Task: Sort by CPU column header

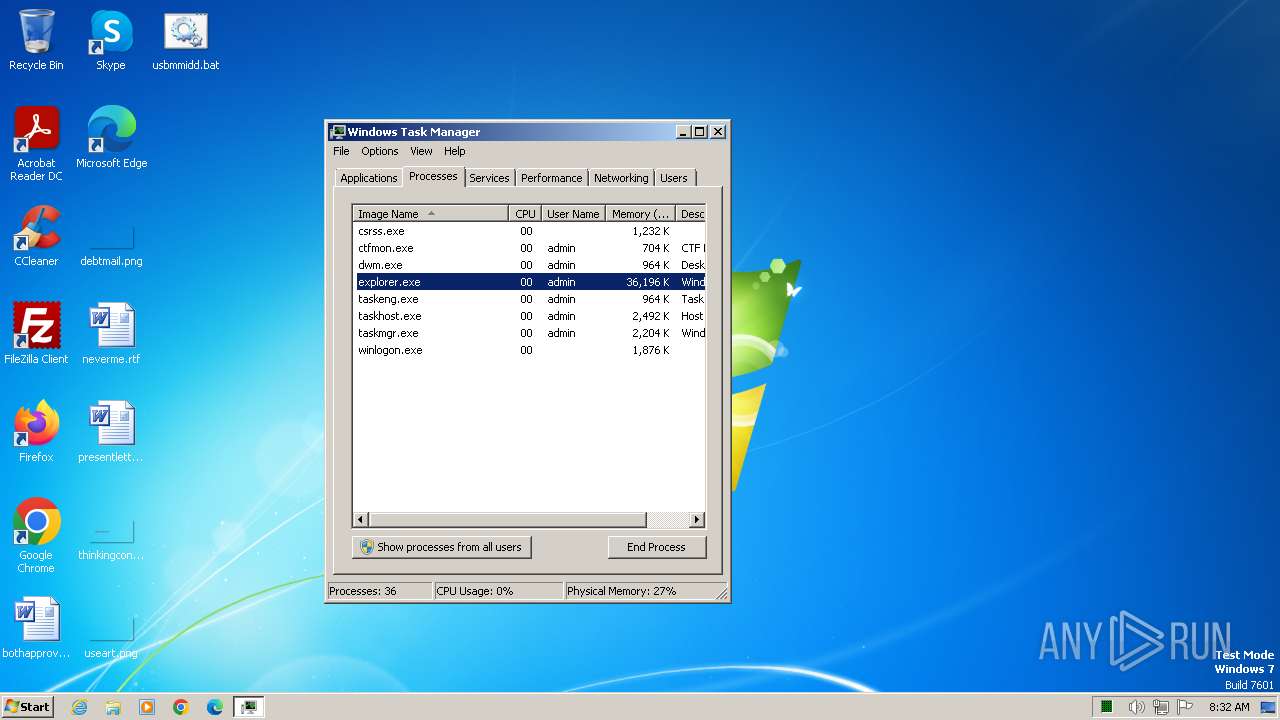Action: 525,214
